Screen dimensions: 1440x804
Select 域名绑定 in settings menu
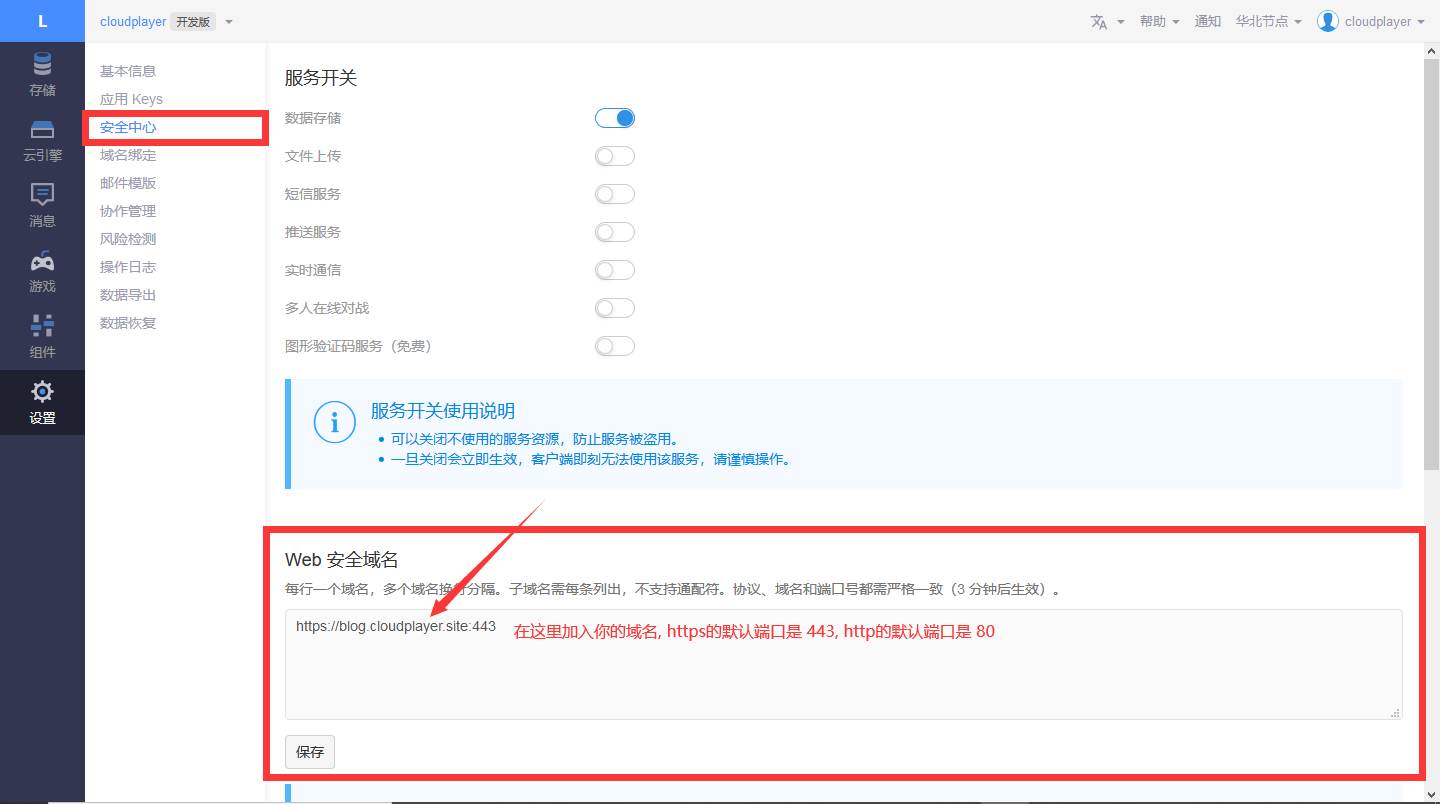(x=128, y=155)
